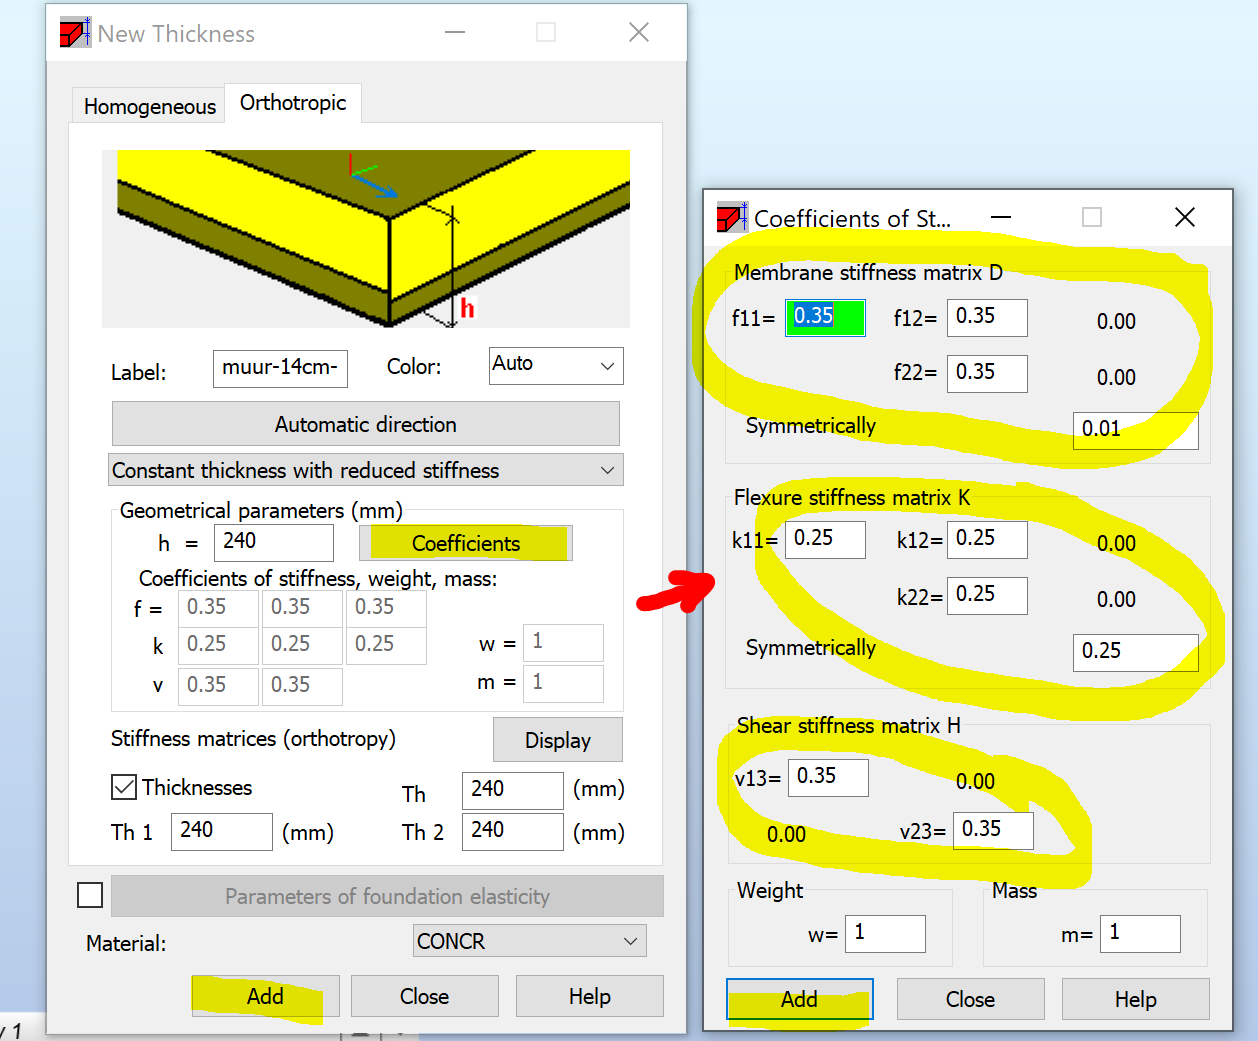Click the Label input field muur-14cm-

(280, 368)
